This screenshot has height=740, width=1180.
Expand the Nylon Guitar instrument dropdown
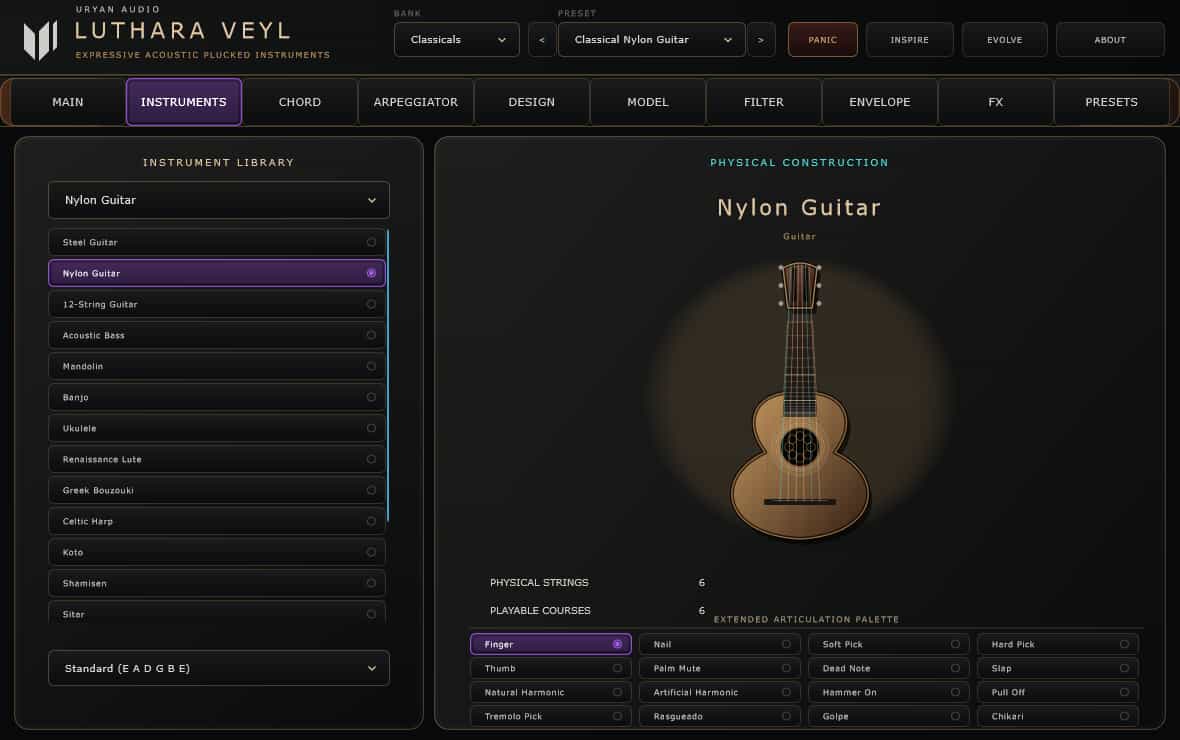[219, 200]
